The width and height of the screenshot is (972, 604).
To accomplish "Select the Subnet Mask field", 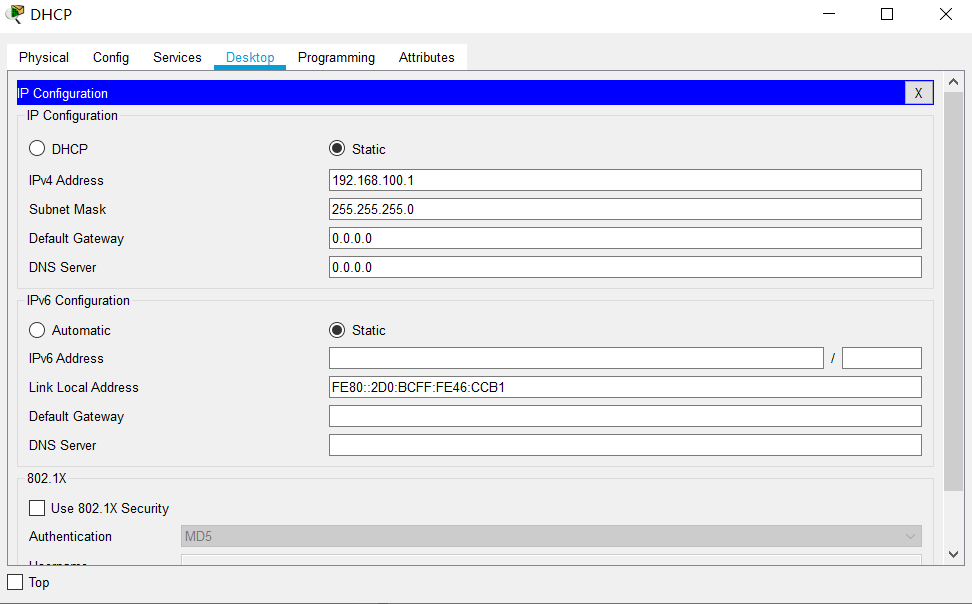I will (x=624, y=209).
